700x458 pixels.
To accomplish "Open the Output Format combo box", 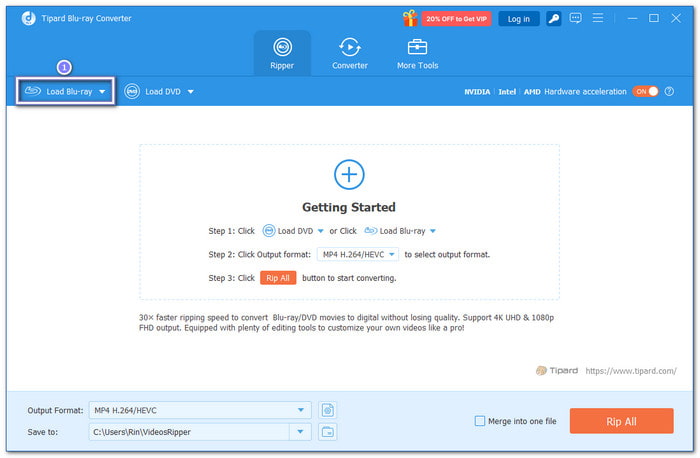I will tap(200, 410).
